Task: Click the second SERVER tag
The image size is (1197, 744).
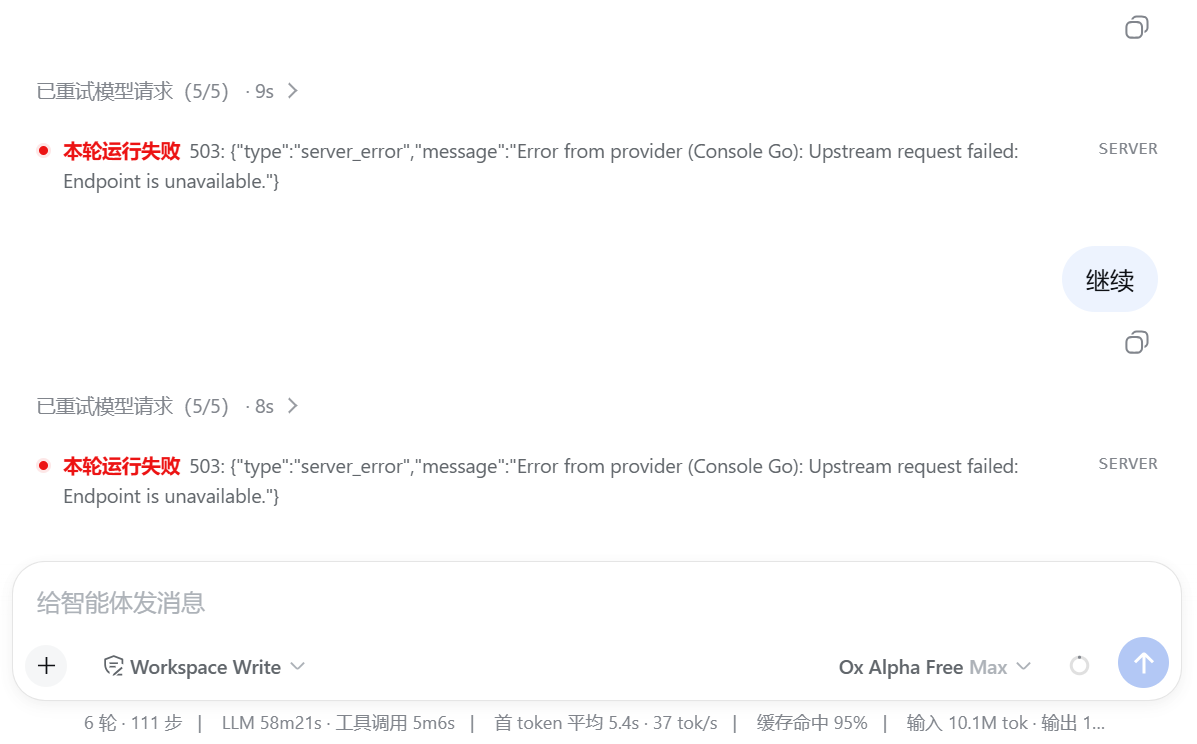Action: click(x=1128, y=464)
